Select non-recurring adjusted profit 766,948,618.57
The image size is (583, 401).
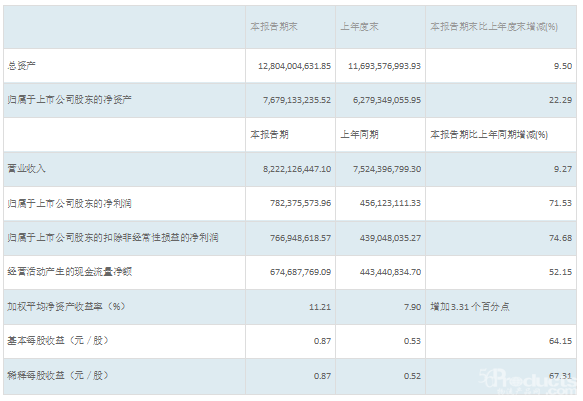point(300,238)
